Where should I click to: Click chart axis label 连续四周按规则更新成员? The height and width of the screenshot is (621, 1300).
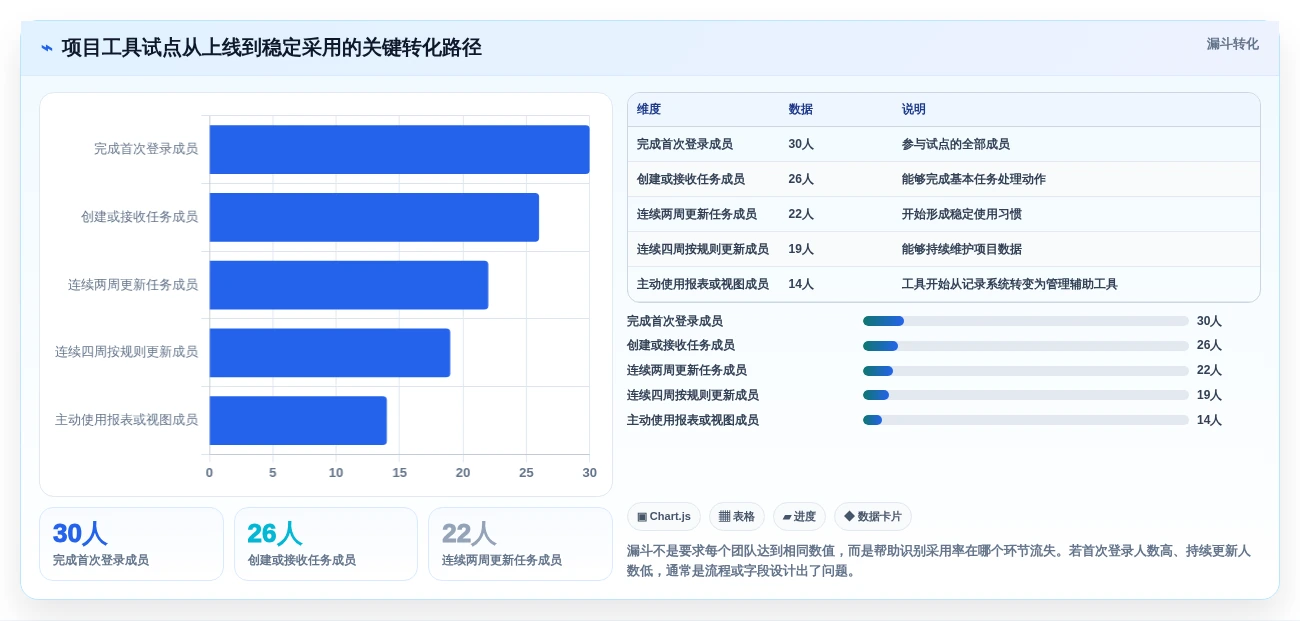[127, 352]
